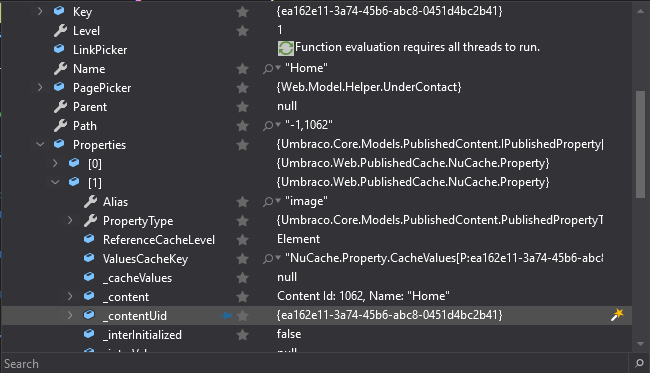The width and height of the screenshot is (650, 373).
Task: Click the scrollbar up arrow
Action: click(640, 12)
